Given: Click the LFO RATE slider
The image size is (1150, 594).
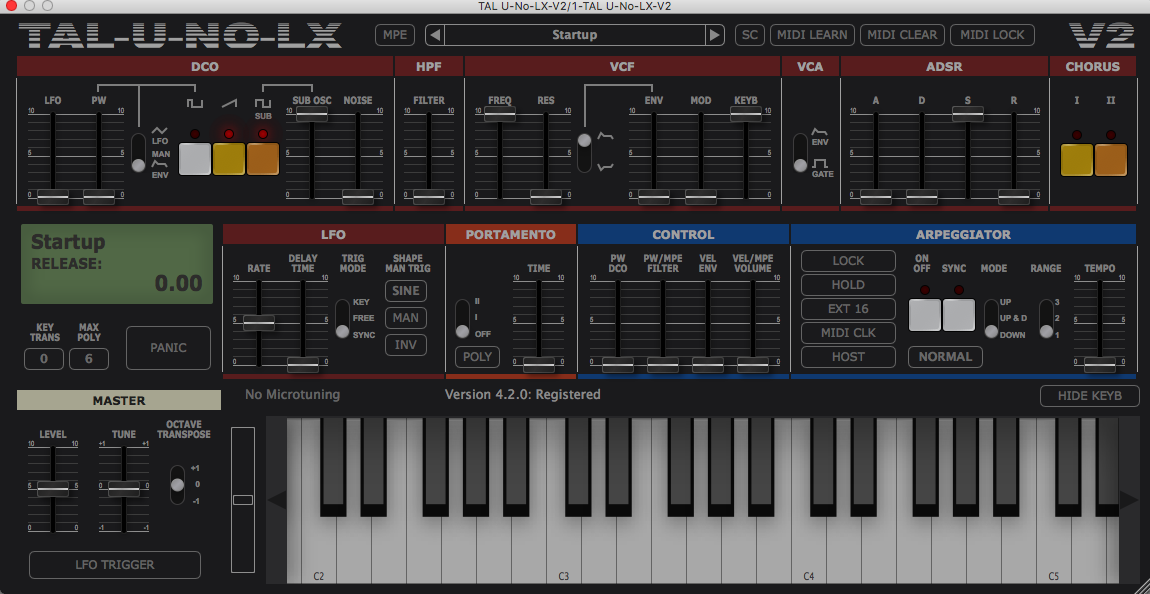Looking at the screenshot, I should tap(260, 322).
